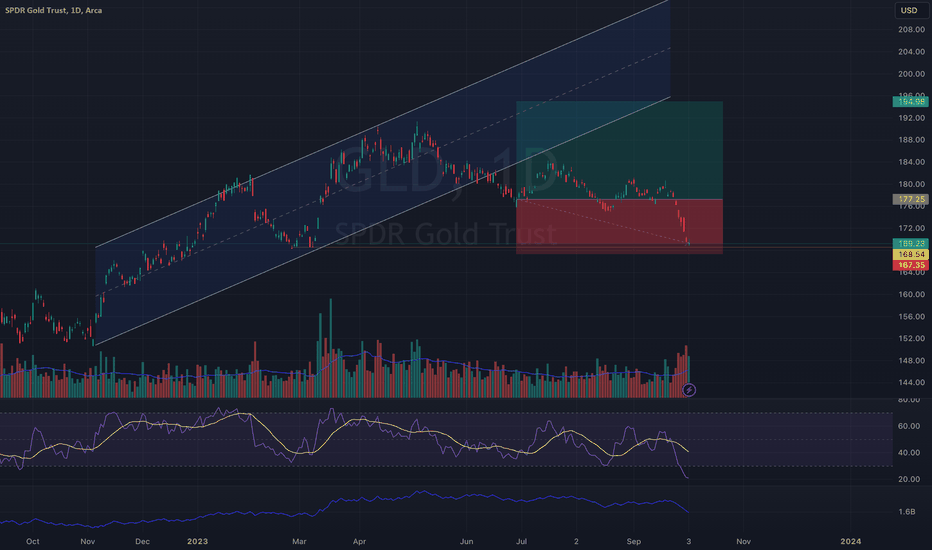This screenshot has height=550, width=932.
Task: Click the Mar label on time axis
Action: (x=299, y=542)
